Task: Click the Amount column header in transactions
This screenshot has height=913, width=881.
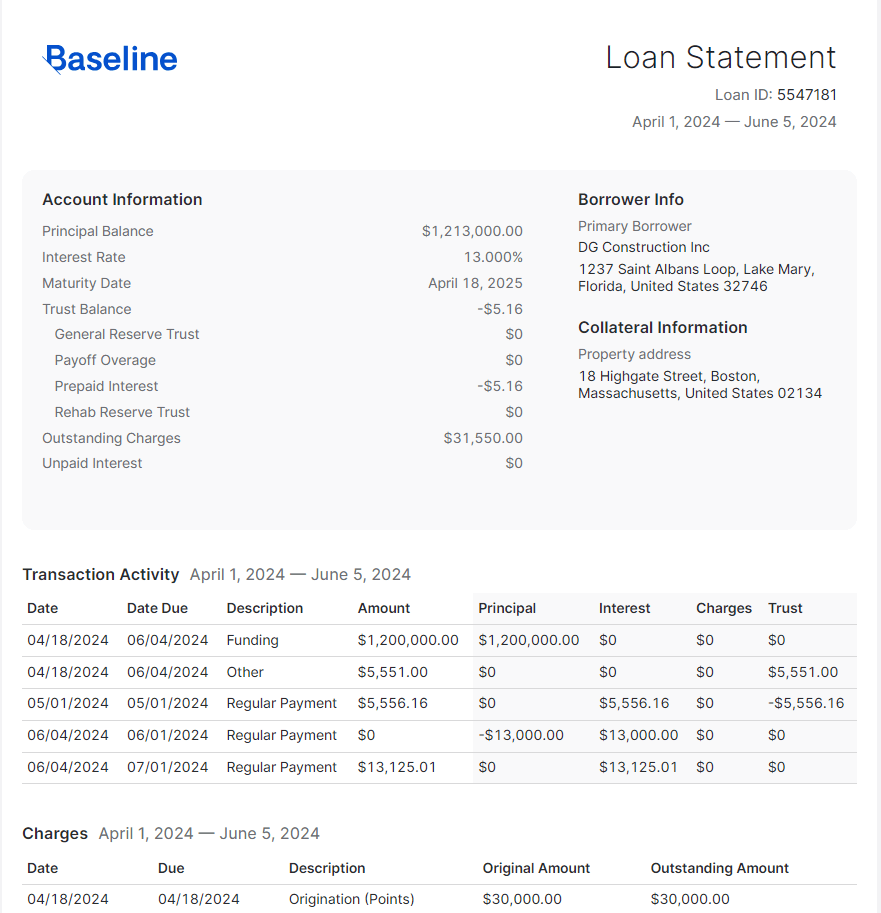Action: point(384,608)
